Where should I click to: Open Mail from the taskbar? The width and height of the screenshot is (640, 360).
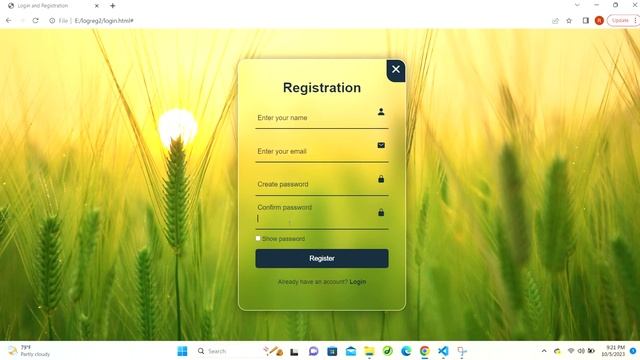351,351
